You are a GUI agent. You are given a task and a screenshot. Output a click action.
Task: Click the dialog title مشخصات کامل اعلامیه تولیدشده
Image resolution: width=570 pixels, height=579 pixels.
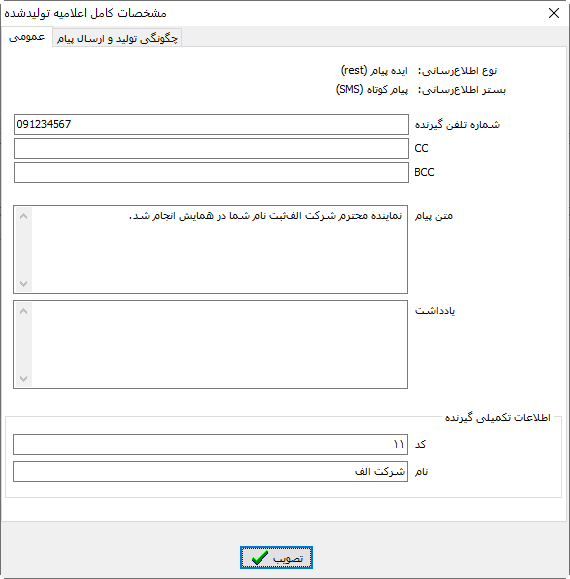pyautogui.click(x=85, y=13)
